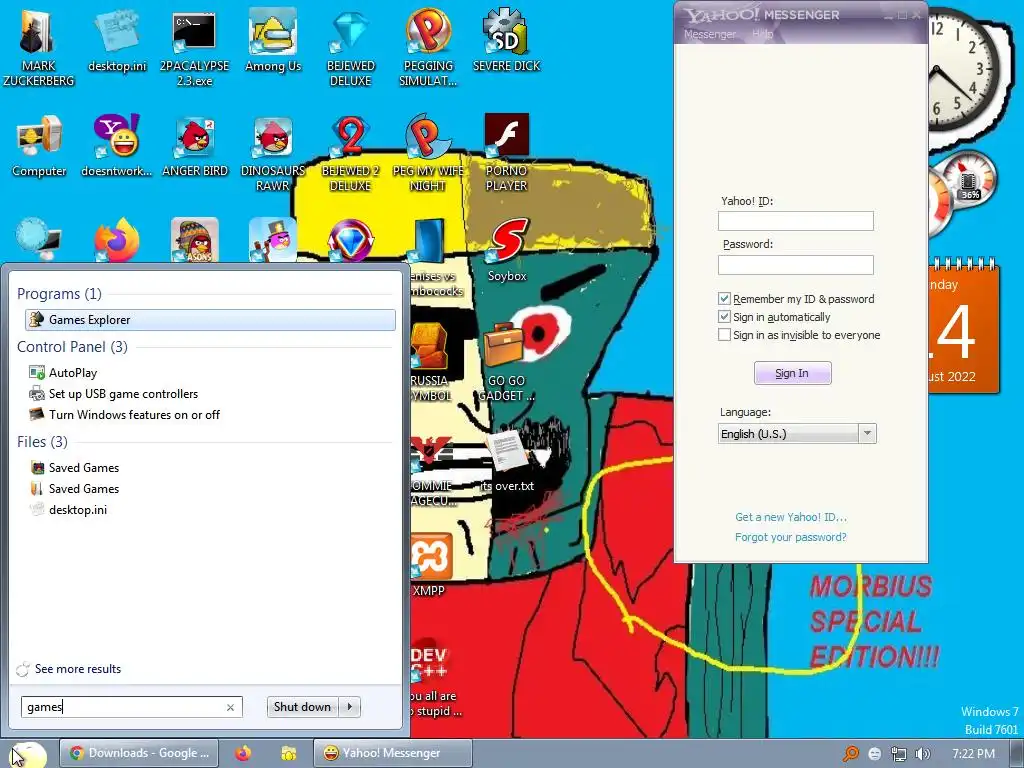
Task: Open the Among Us desktop shortcut
Action: point(273,40)
